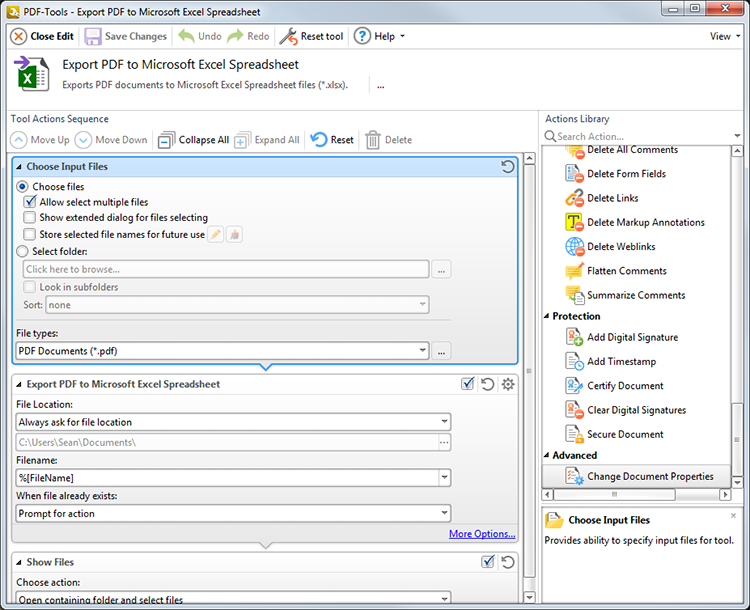Browse for folder with ellipsis button
The image size is (750, 610).
tap(441, 269)
